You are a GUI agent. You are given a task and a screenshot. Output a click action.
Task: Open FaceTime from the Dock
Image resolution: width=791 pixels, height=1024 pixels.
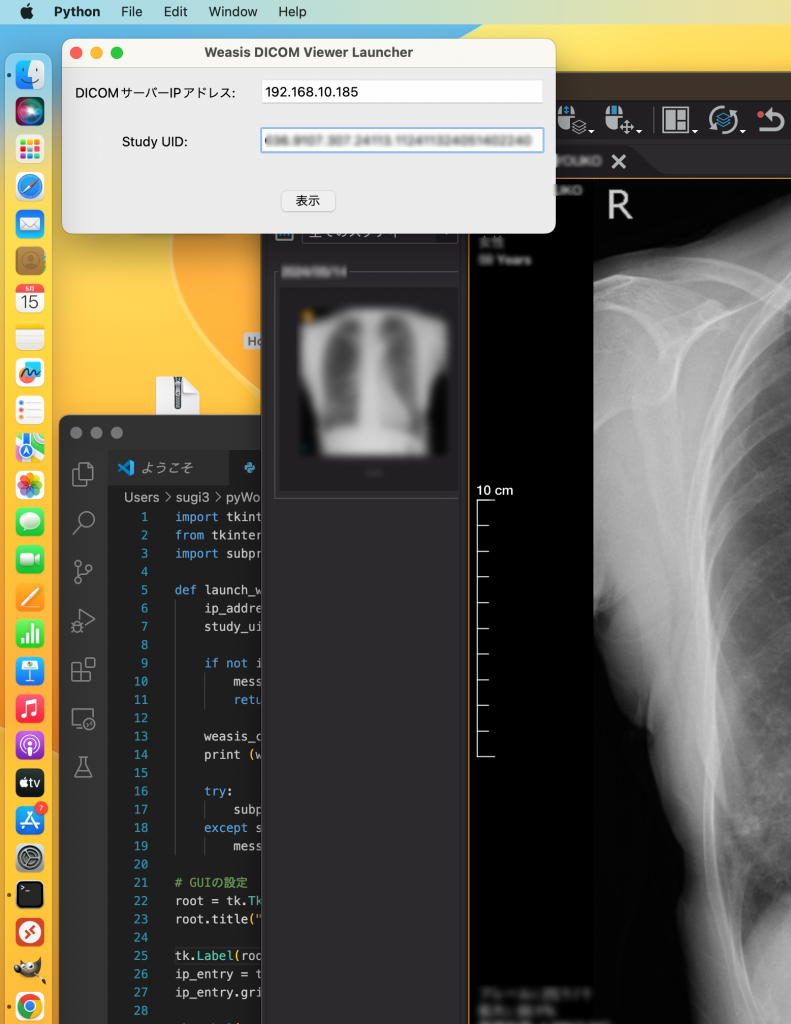coord(30,560)
